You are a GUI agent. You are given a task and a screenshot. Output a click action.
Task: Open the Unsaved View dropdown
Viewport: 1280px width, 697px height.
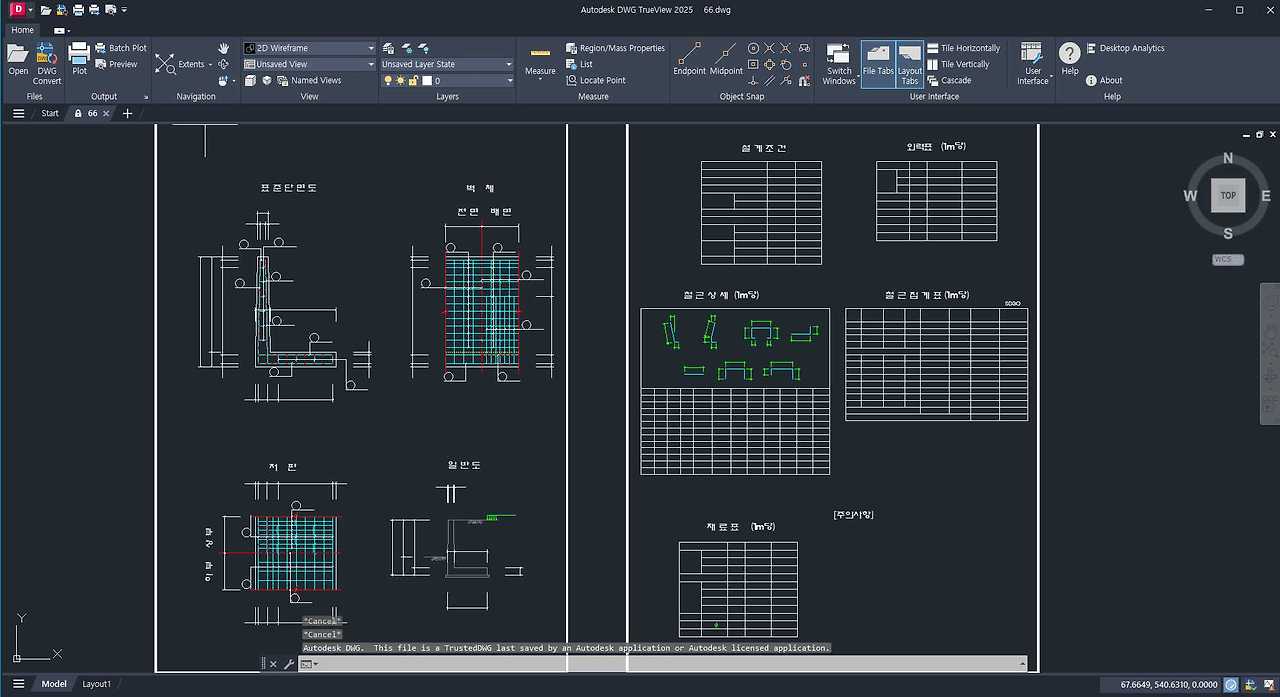pyautogui.click(x=371, y=64)
